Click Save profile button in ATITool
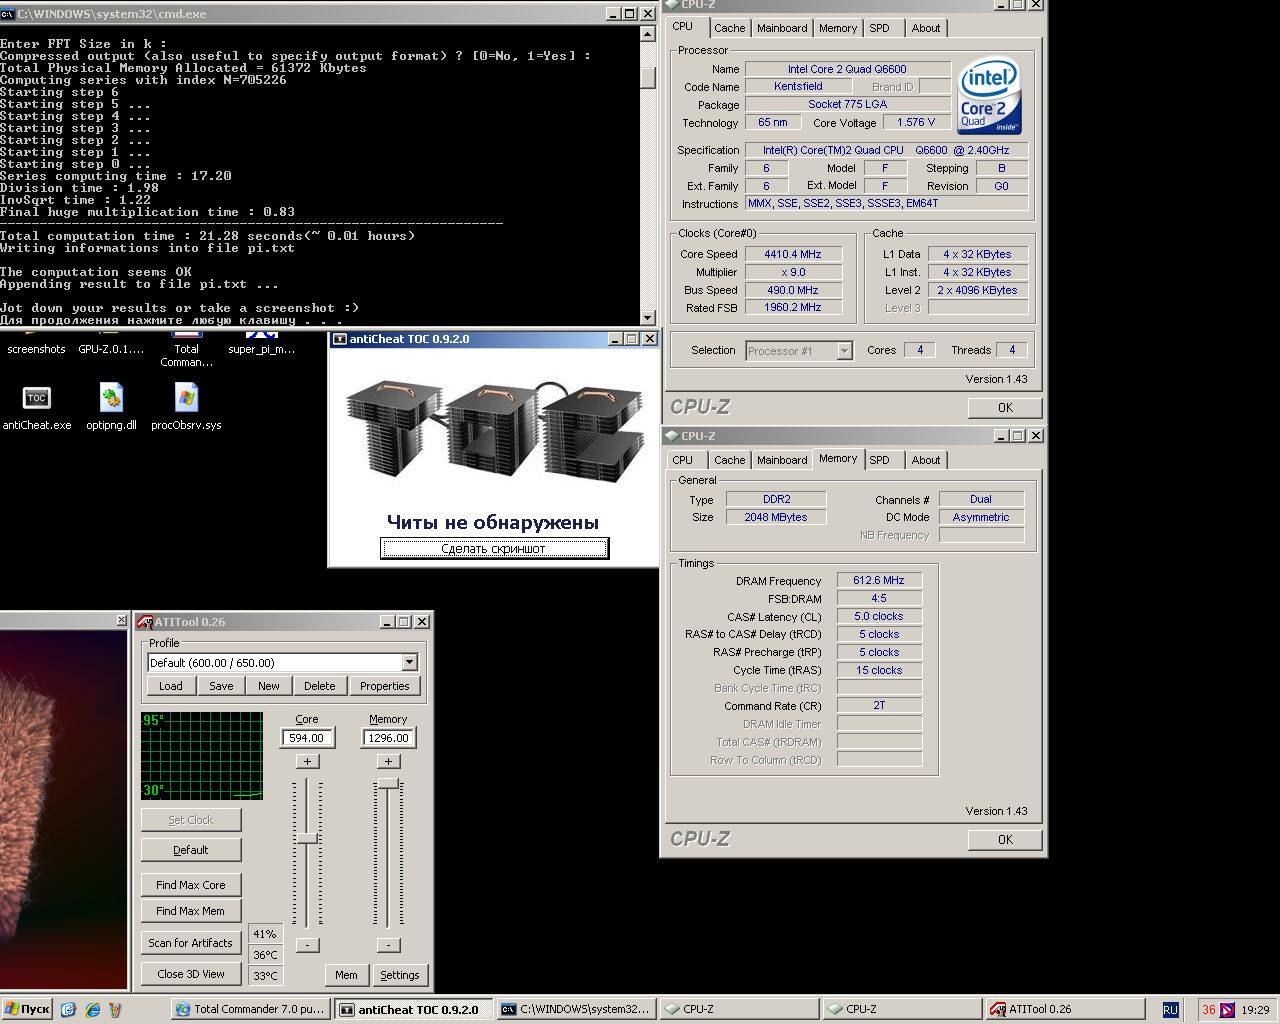The width and height of the screenshot is (1280, 1024). coord(221,686)
